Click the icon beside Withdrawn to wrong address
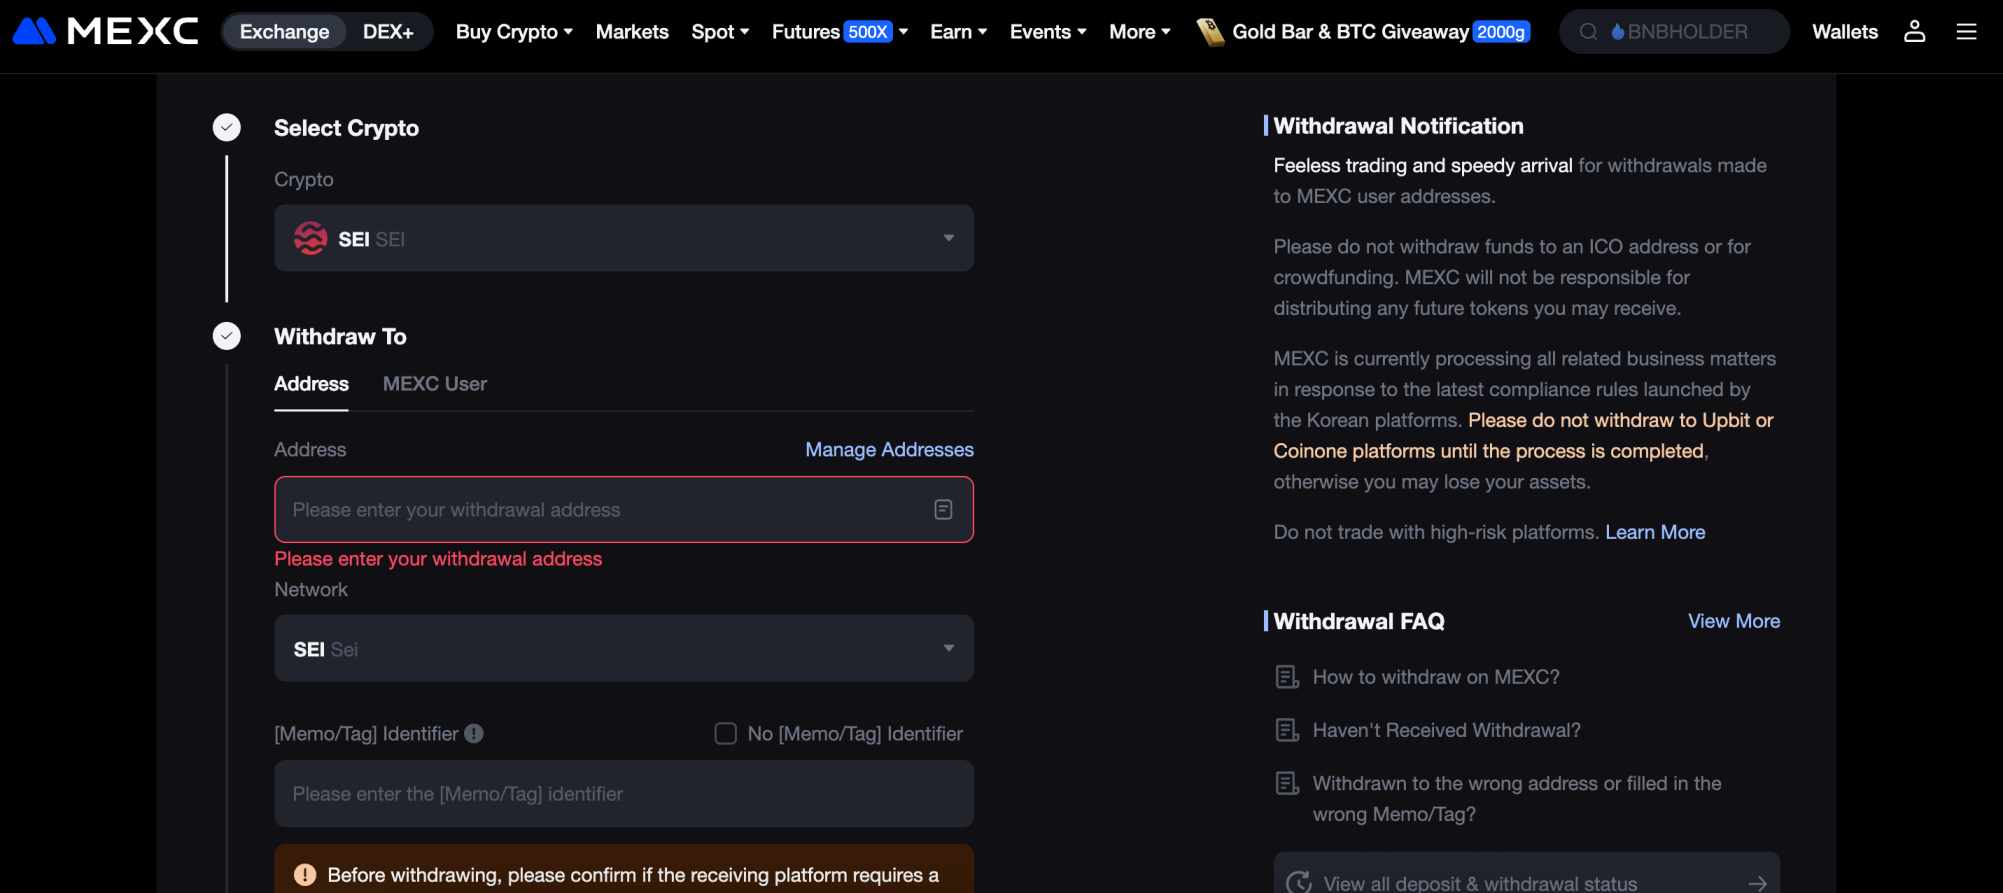Screen dimensions: 2003x893 click(1287, 783)
